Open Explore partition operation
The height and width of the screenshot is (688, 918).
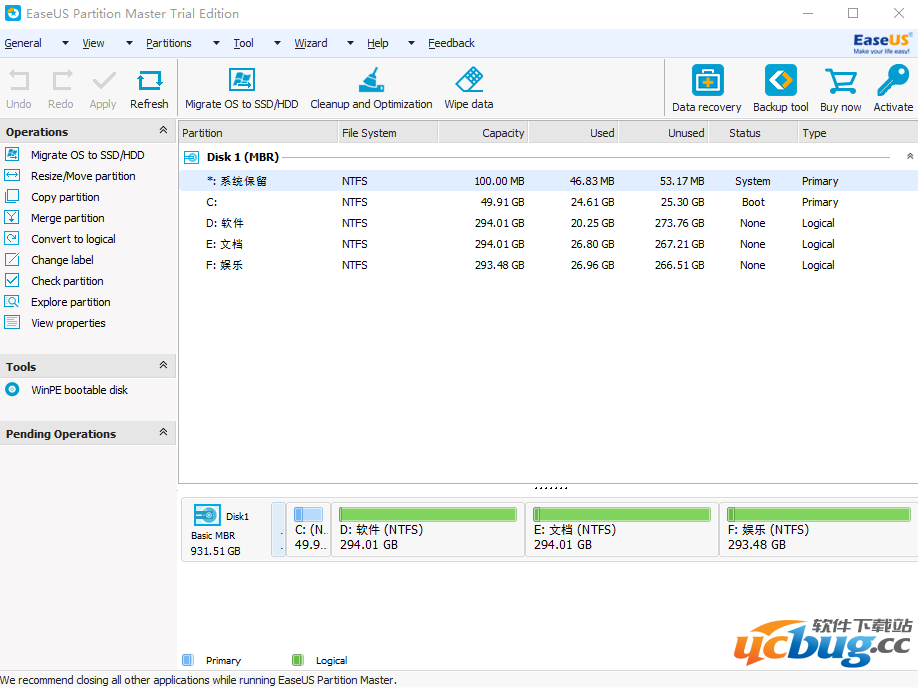[x=70, y=302]
